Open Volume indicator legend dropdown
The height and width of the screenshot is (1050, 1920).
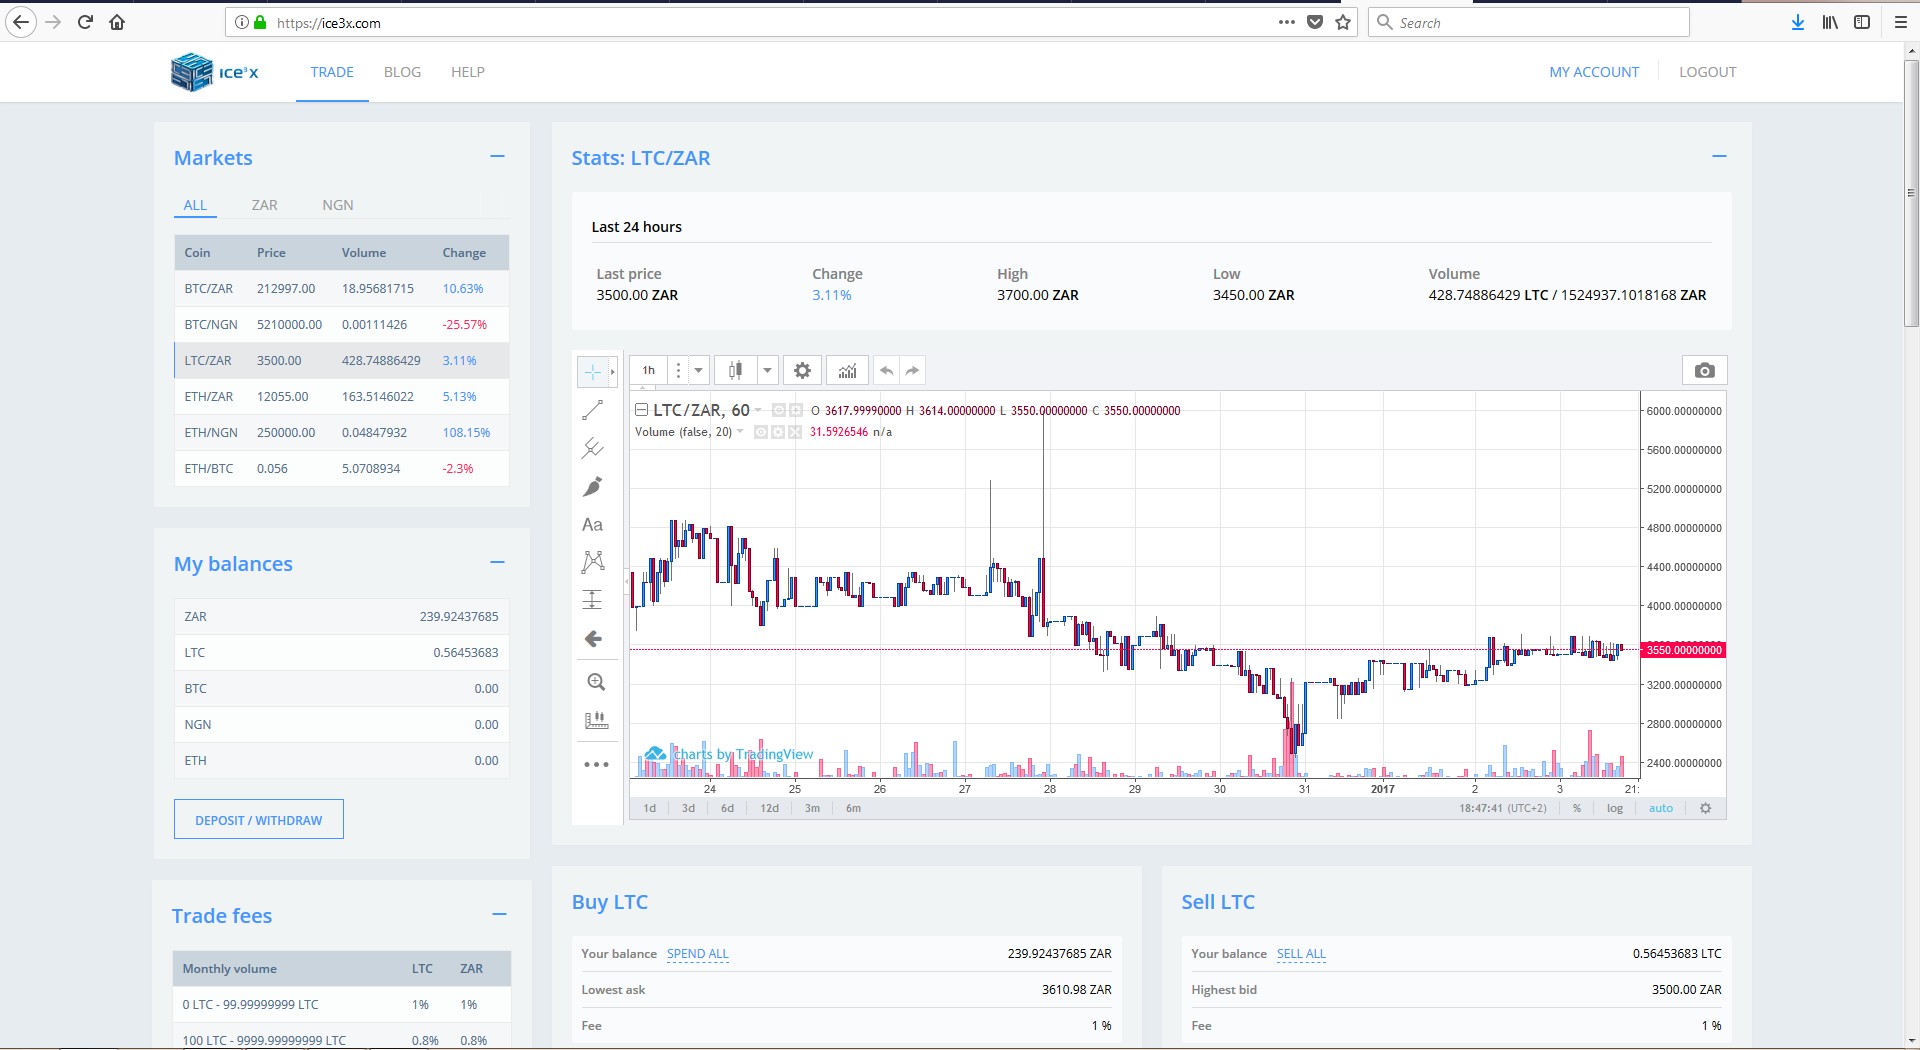[740, 432]
